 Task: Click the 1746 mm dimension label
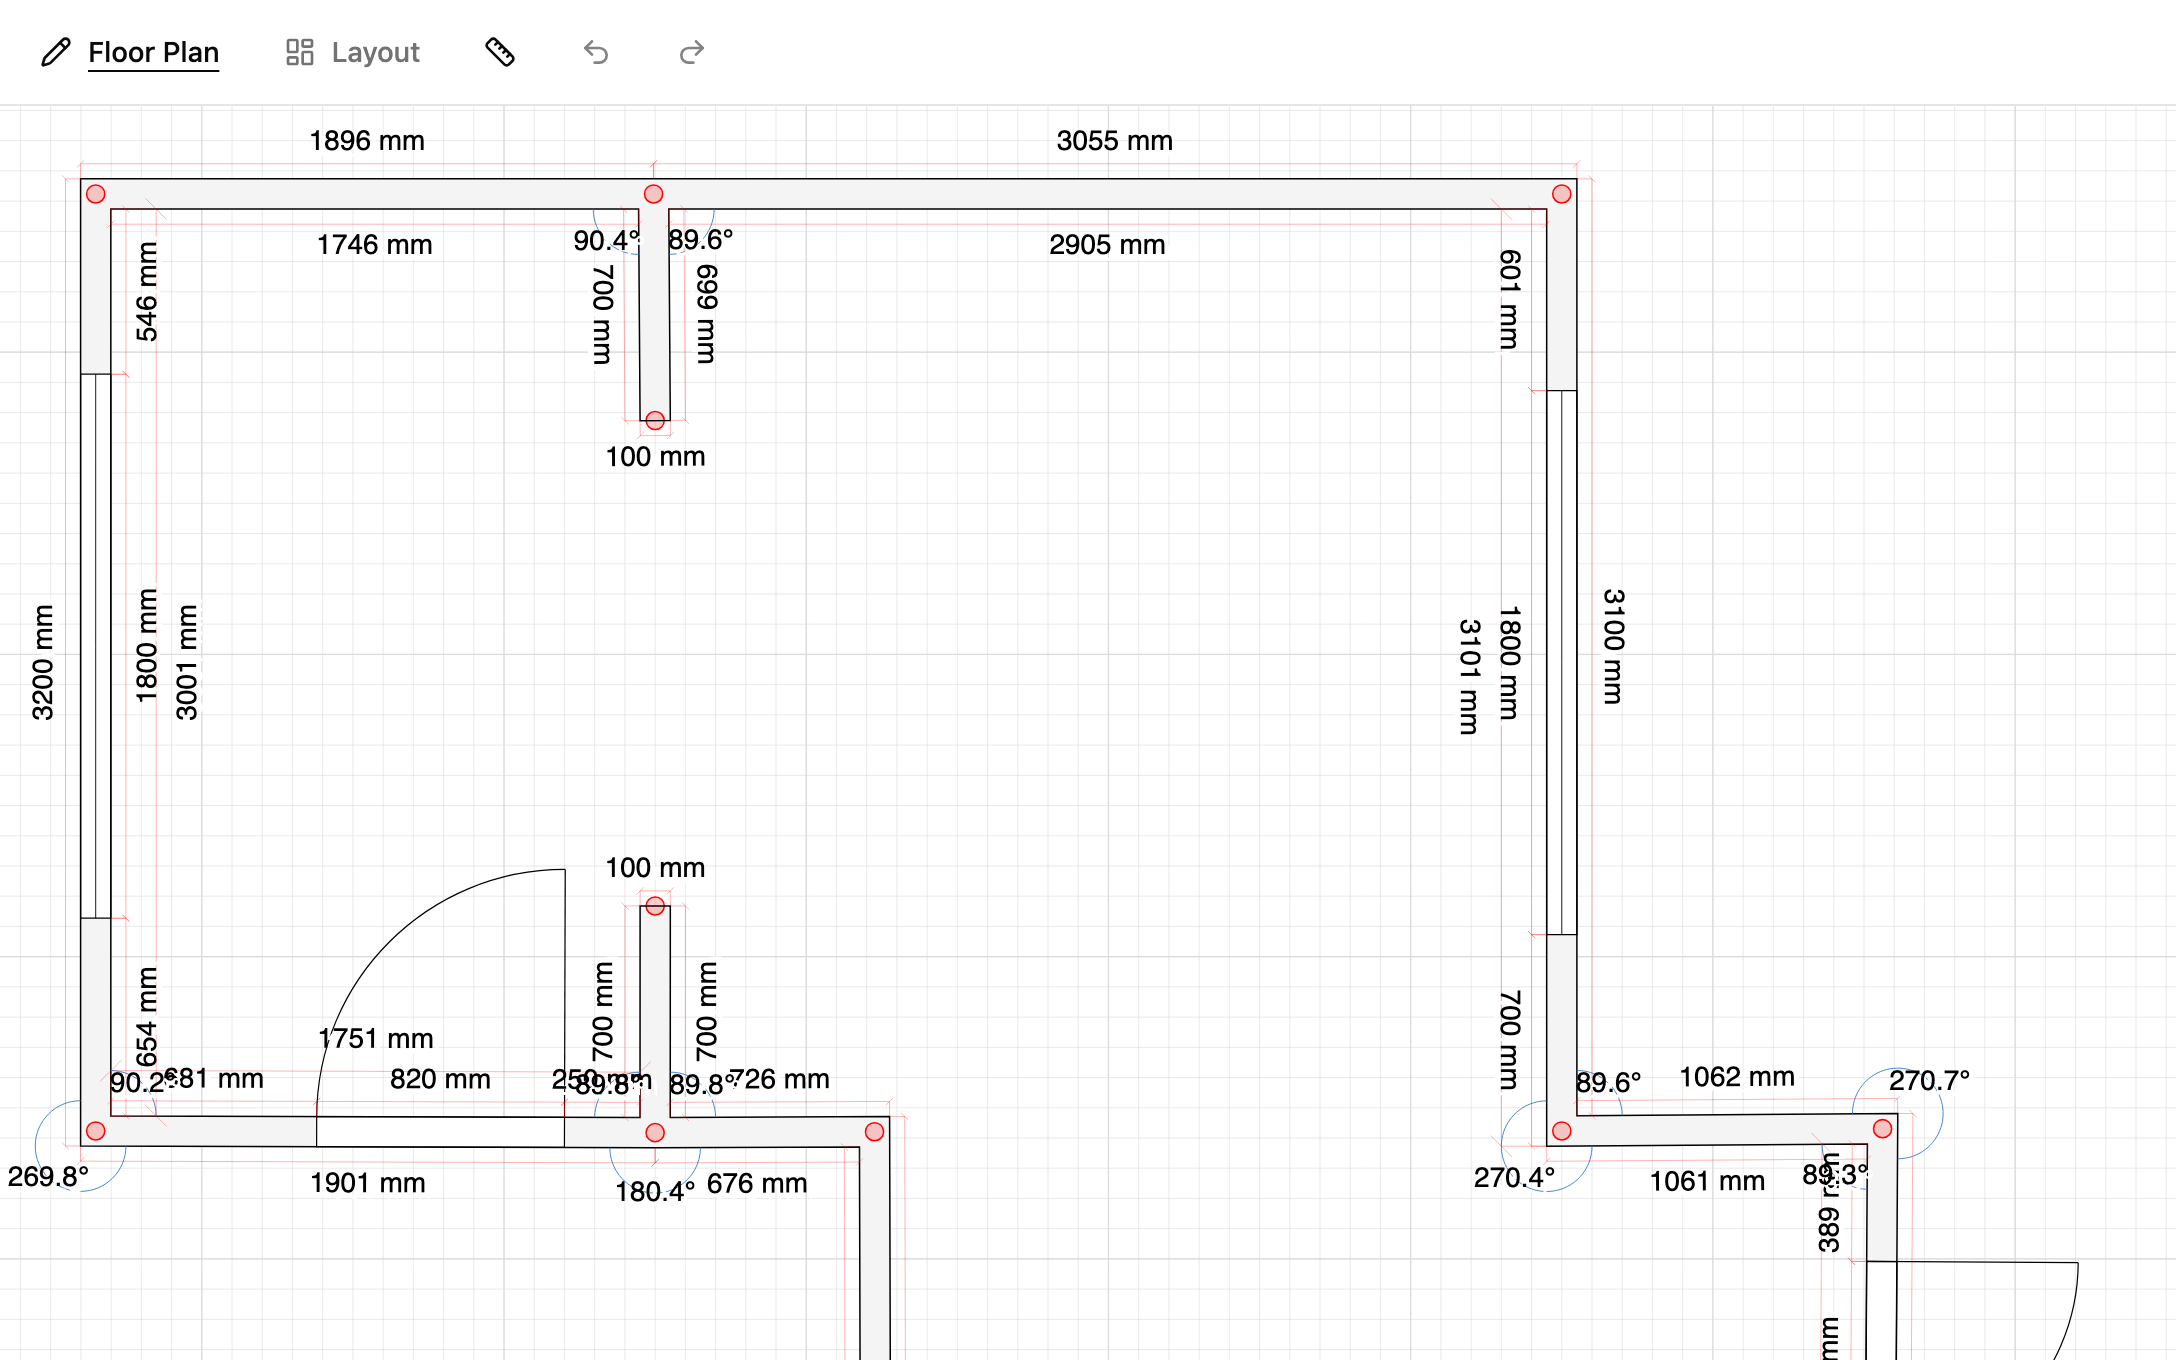pyautogui.click(x=375, y=245)
